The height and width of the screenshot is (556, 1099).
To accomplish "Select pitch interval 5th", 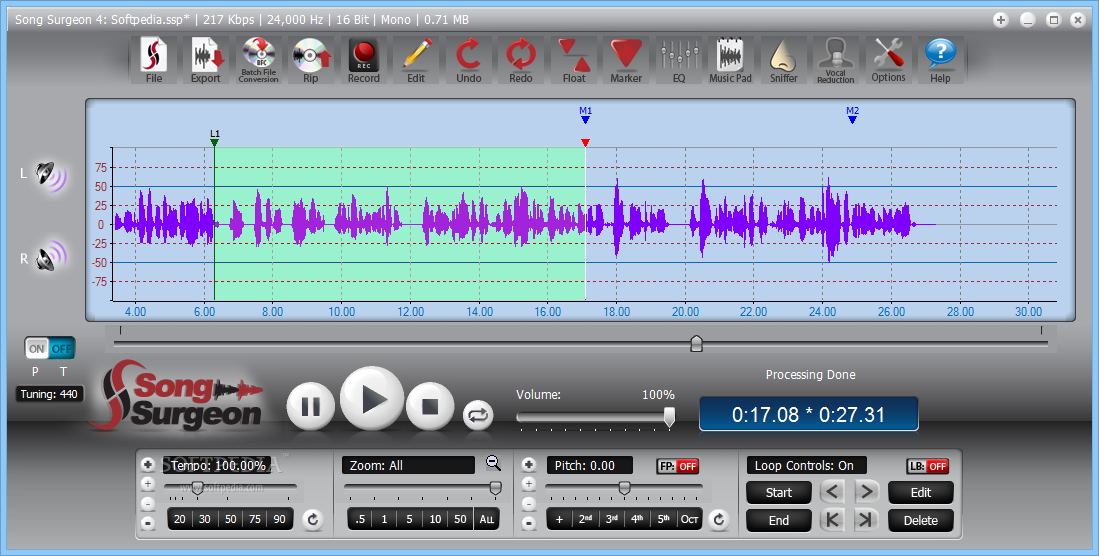I will point(663,520).
